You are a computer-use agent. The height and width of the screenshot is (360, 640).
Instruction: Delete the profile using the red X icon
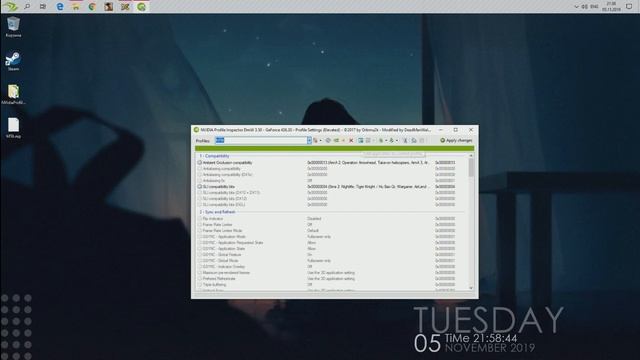point(351,140)
